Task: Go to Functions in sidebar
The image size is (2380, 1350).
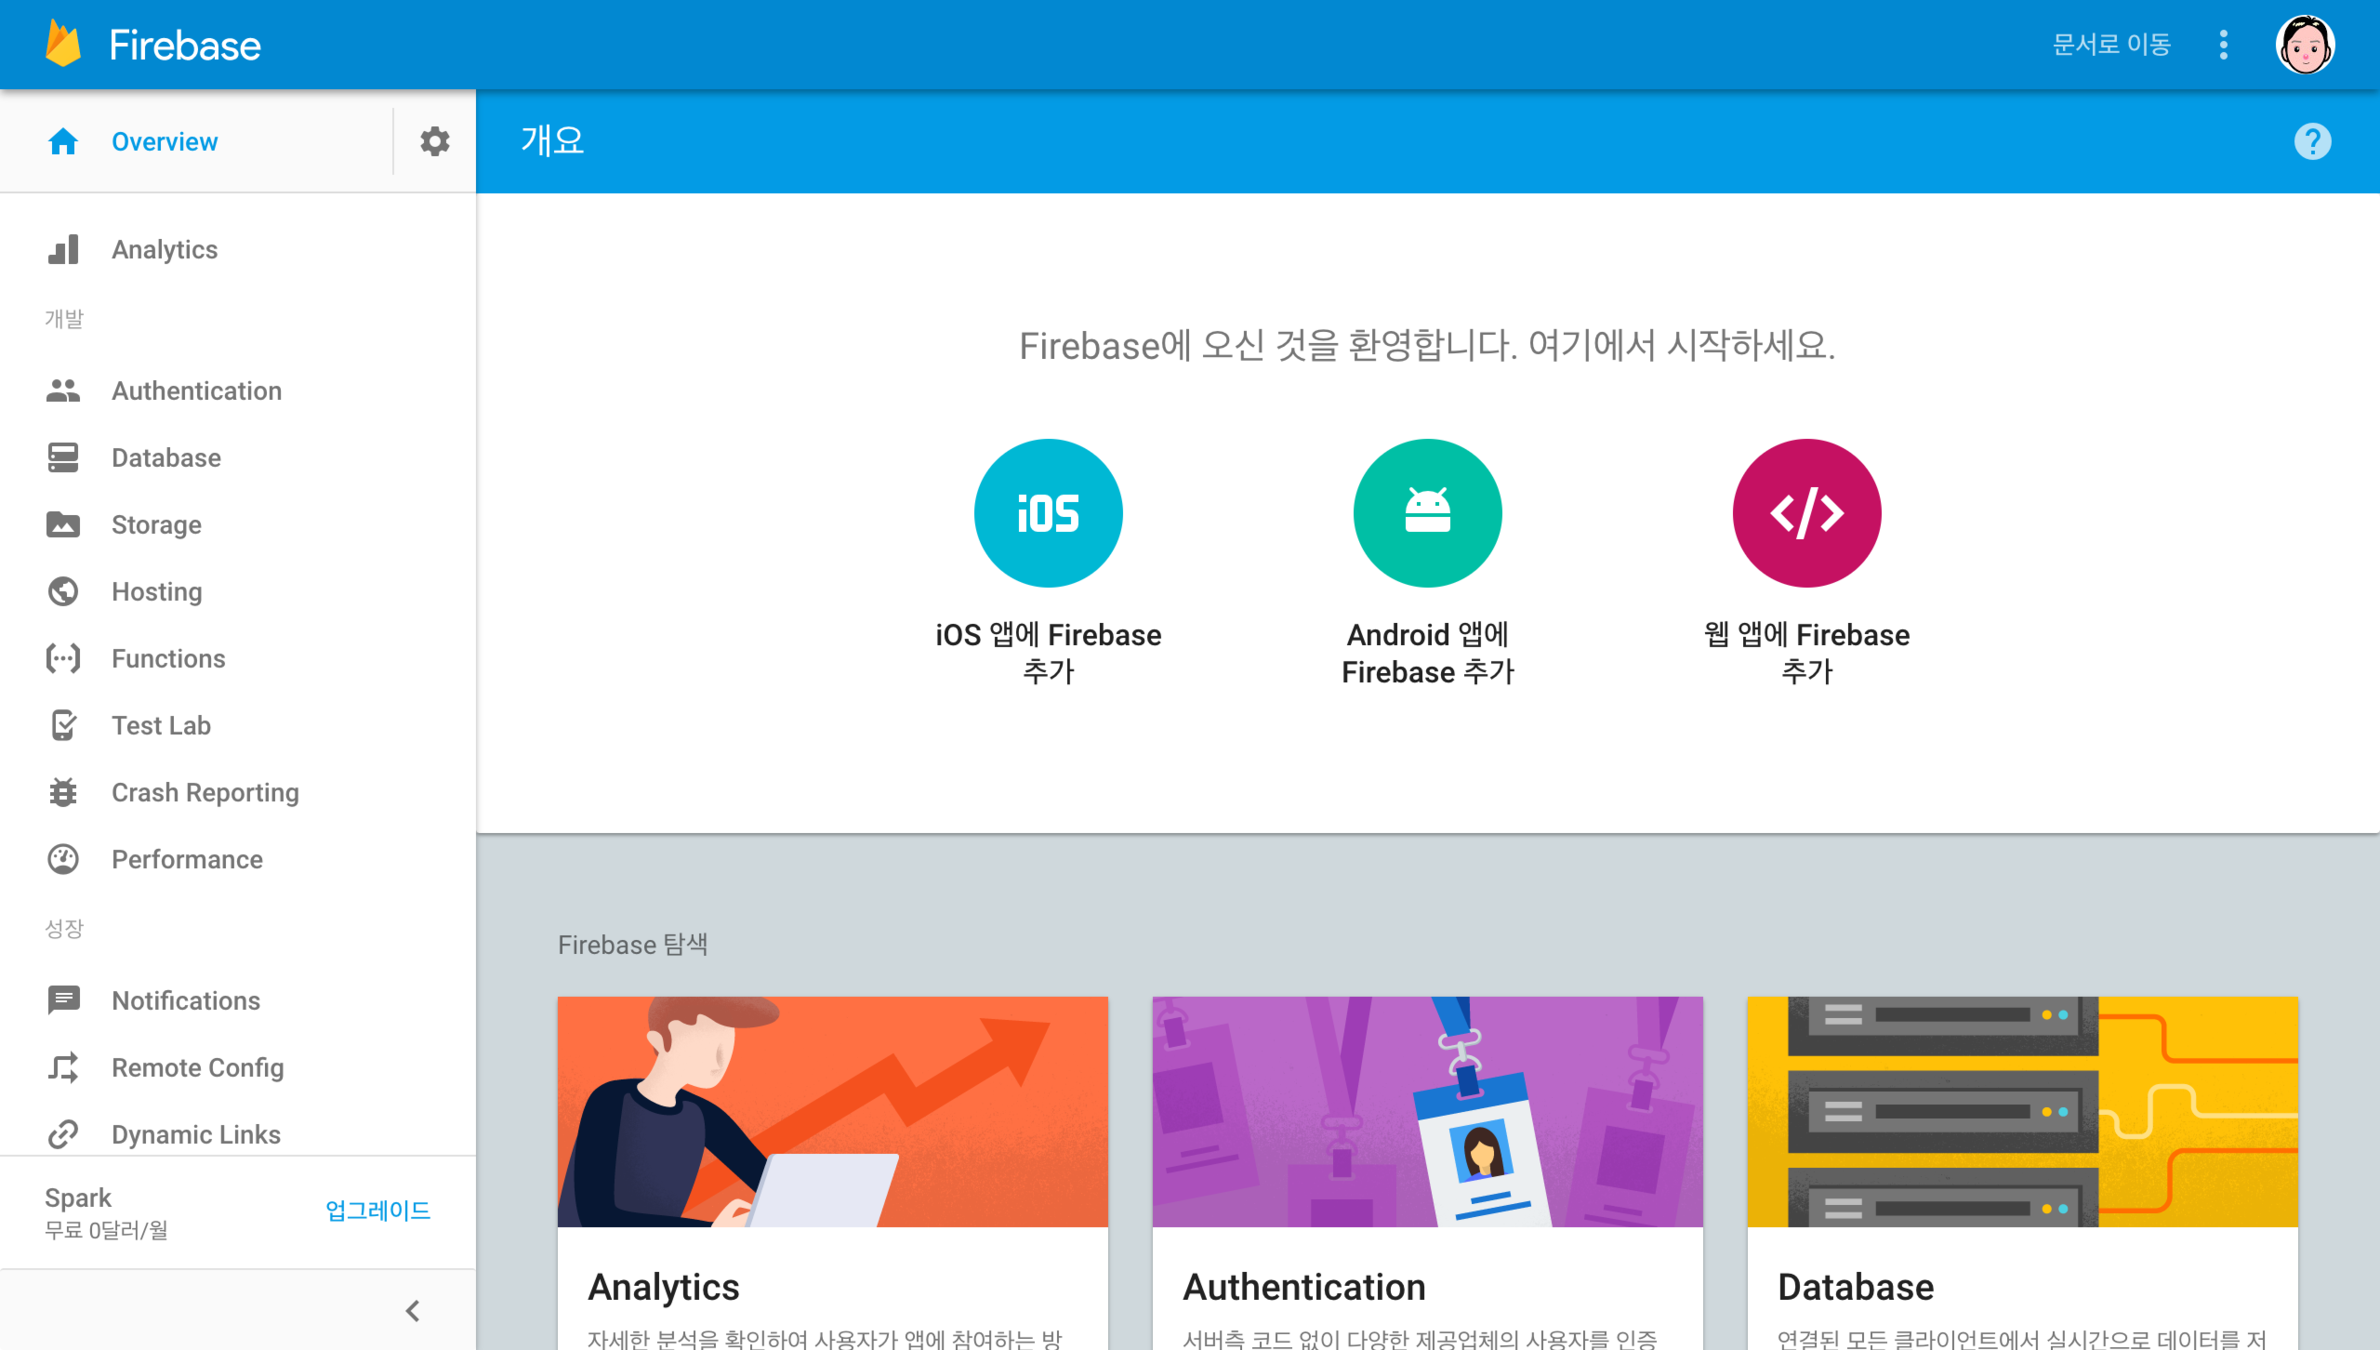Action: click(x=168, y=658)
